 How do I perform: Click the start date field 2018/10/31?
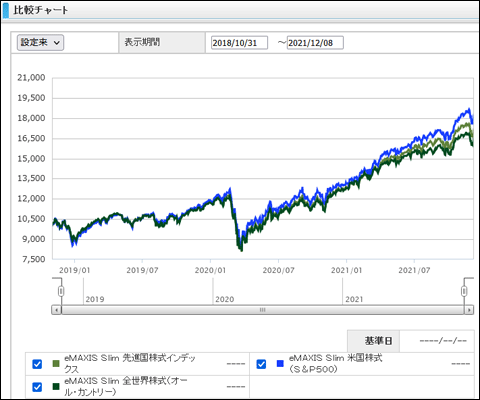click(239, 43)
